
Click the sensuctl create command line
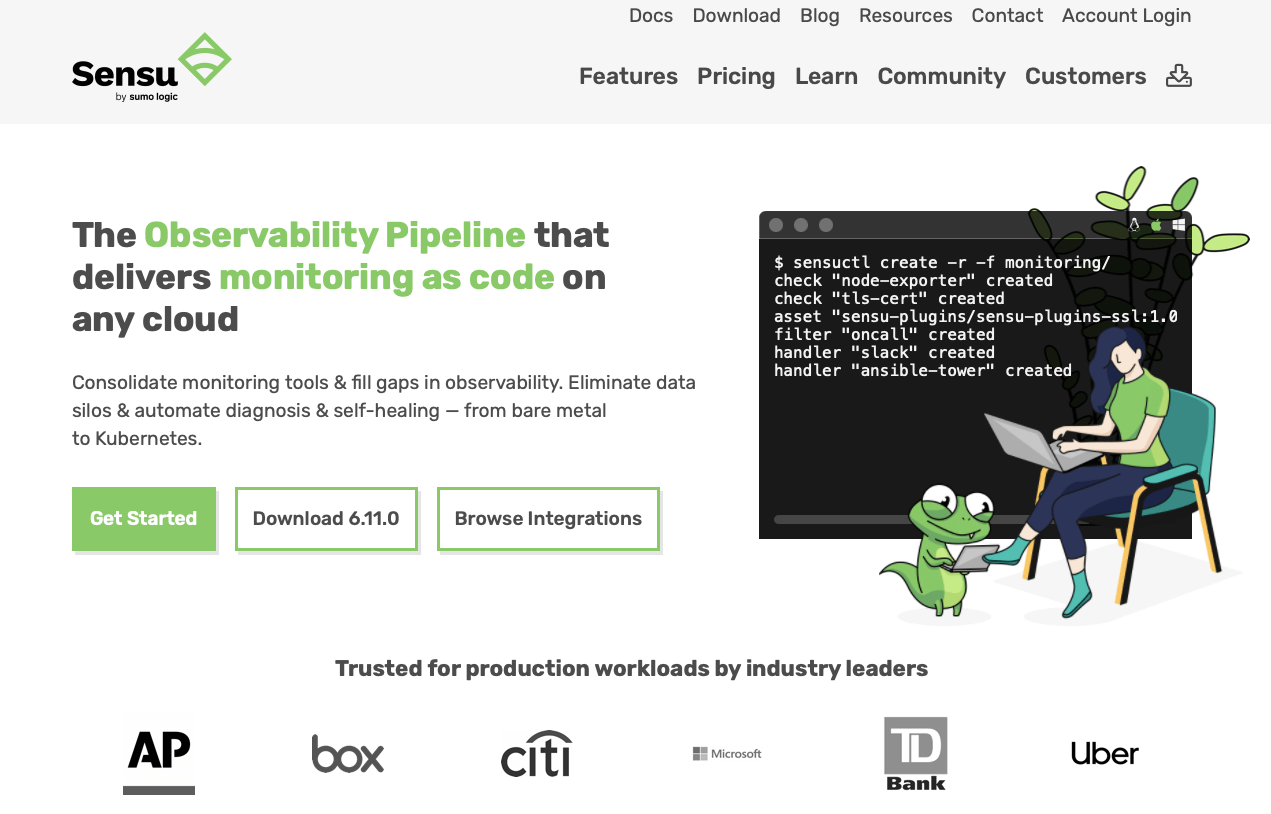pos(942,263)
